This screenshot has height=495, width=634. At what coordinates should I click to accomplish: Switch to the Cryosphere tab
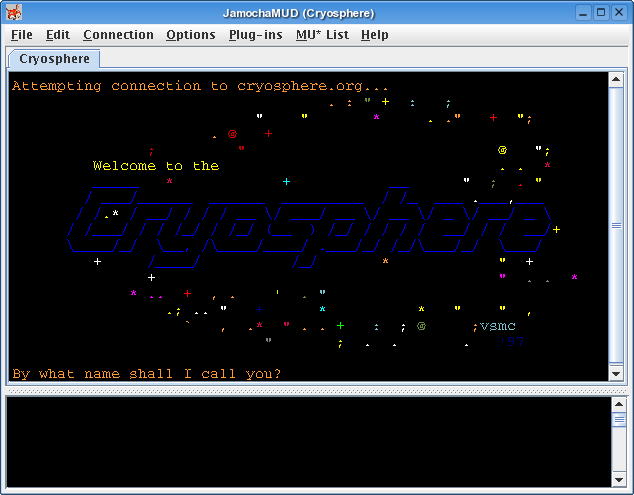pyautogui.click(x=54, y=59)
